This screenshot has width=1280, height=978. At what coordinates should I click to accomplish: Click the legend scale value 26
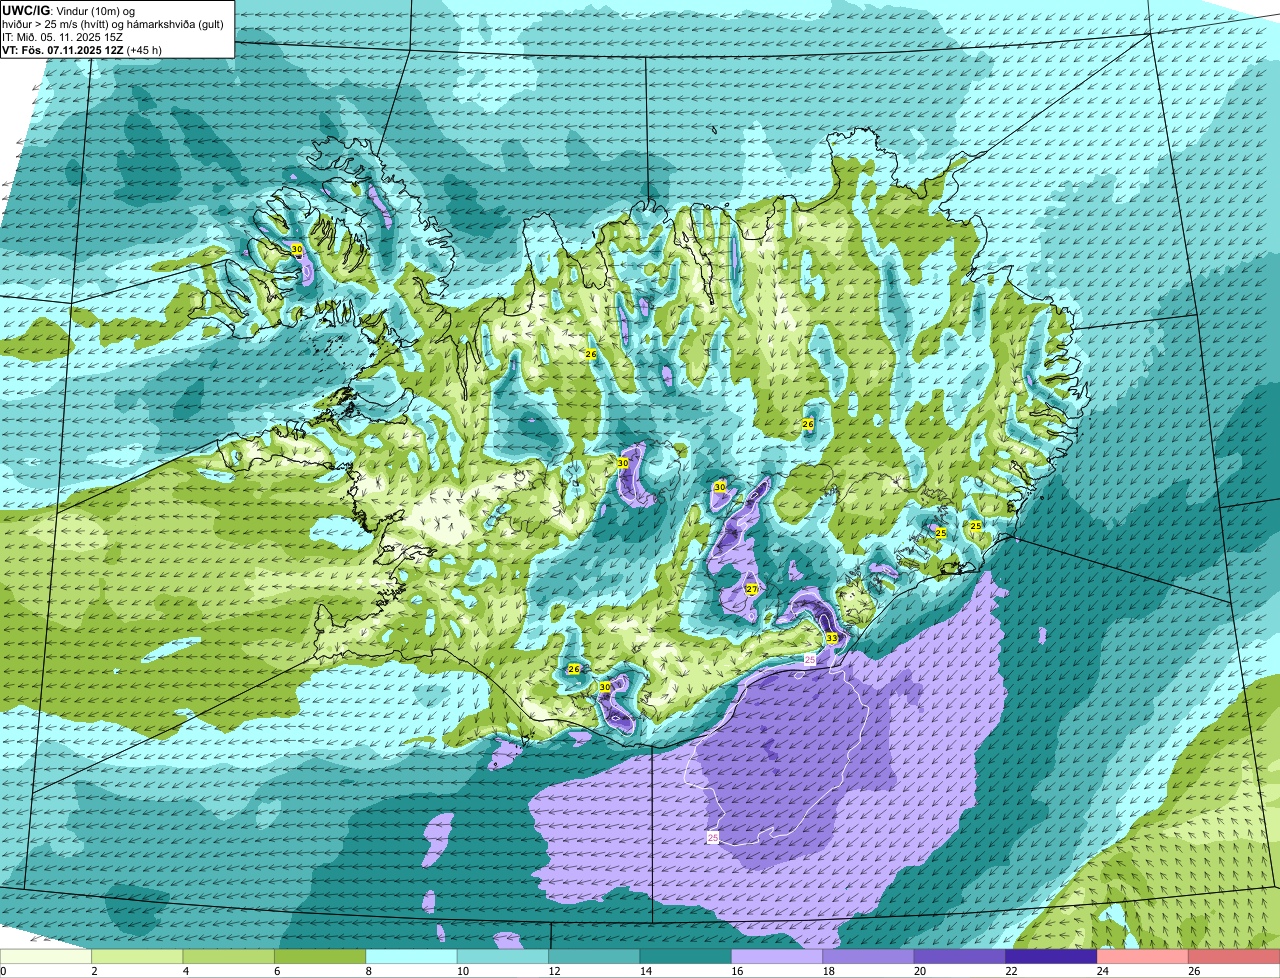point(1193,971)
